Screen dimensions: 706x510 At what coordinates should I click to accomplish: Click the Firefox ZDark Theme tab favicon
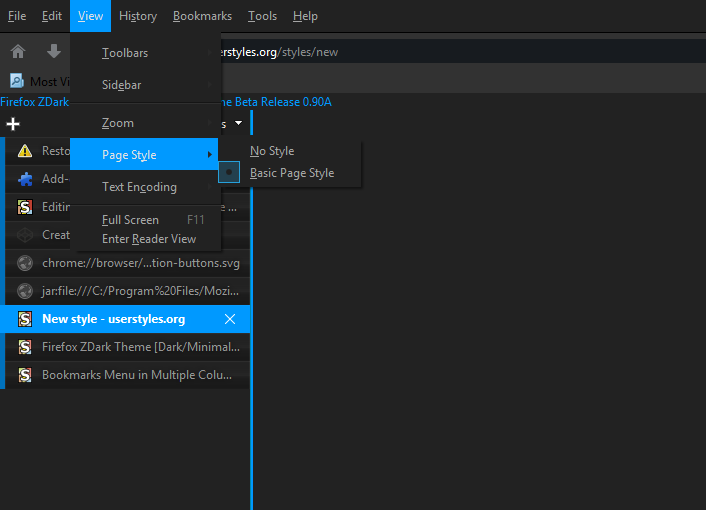(25, 347)
